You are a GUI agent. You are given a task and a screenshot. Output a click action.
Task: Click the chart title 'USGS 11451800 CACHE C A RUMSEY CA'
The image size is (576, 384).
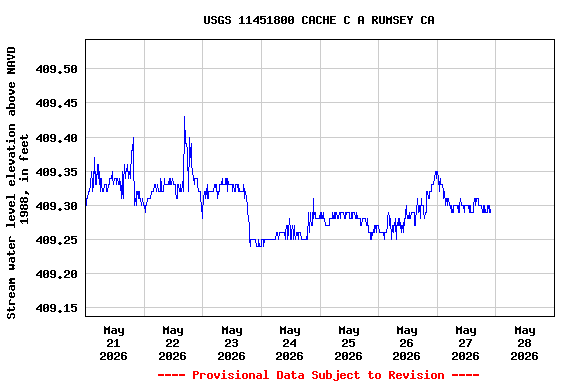319,20
